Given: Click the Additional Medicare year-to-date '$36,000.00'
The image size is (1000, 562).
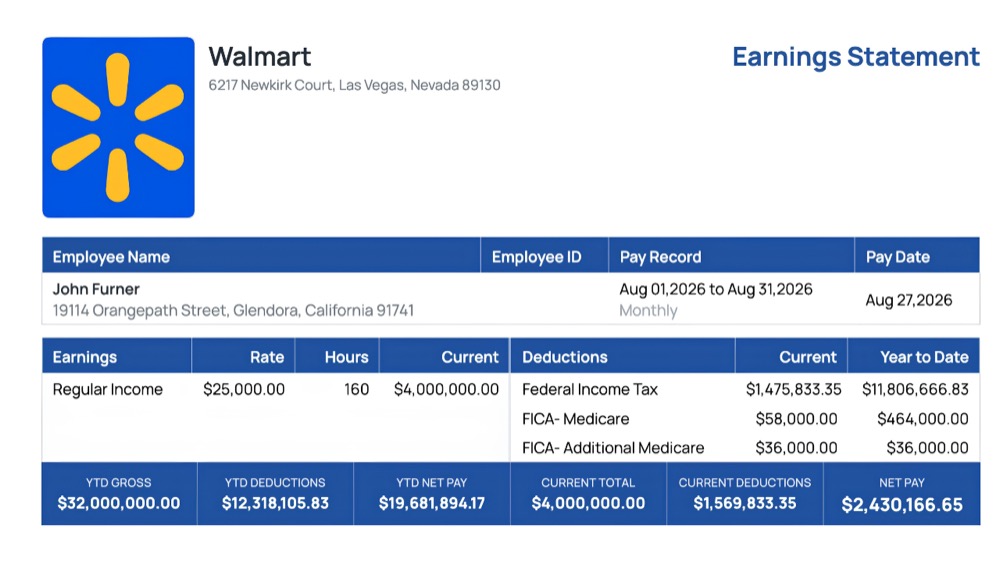Looking at the screenshot, I should 927,448.
